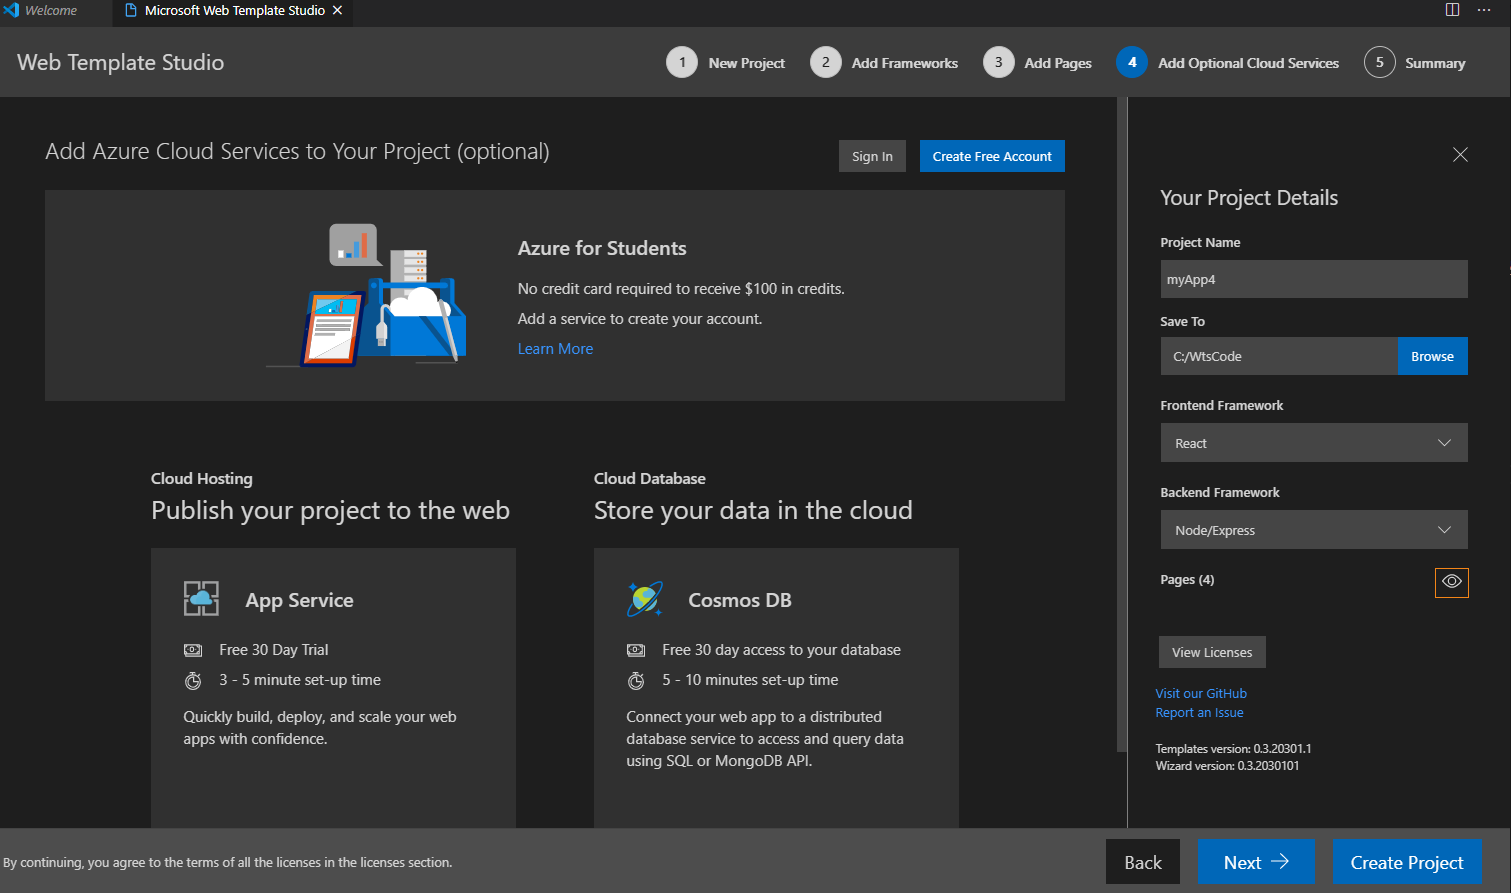Open the Visit our GitHub link

[x=1201, y=693]
